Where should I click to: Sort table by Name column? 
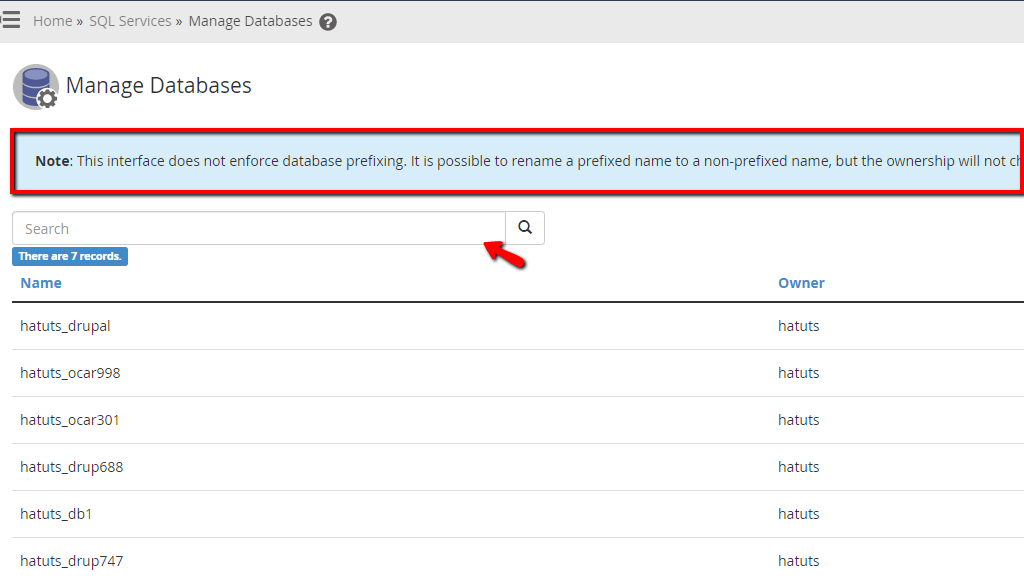click(x=41, y=283)
